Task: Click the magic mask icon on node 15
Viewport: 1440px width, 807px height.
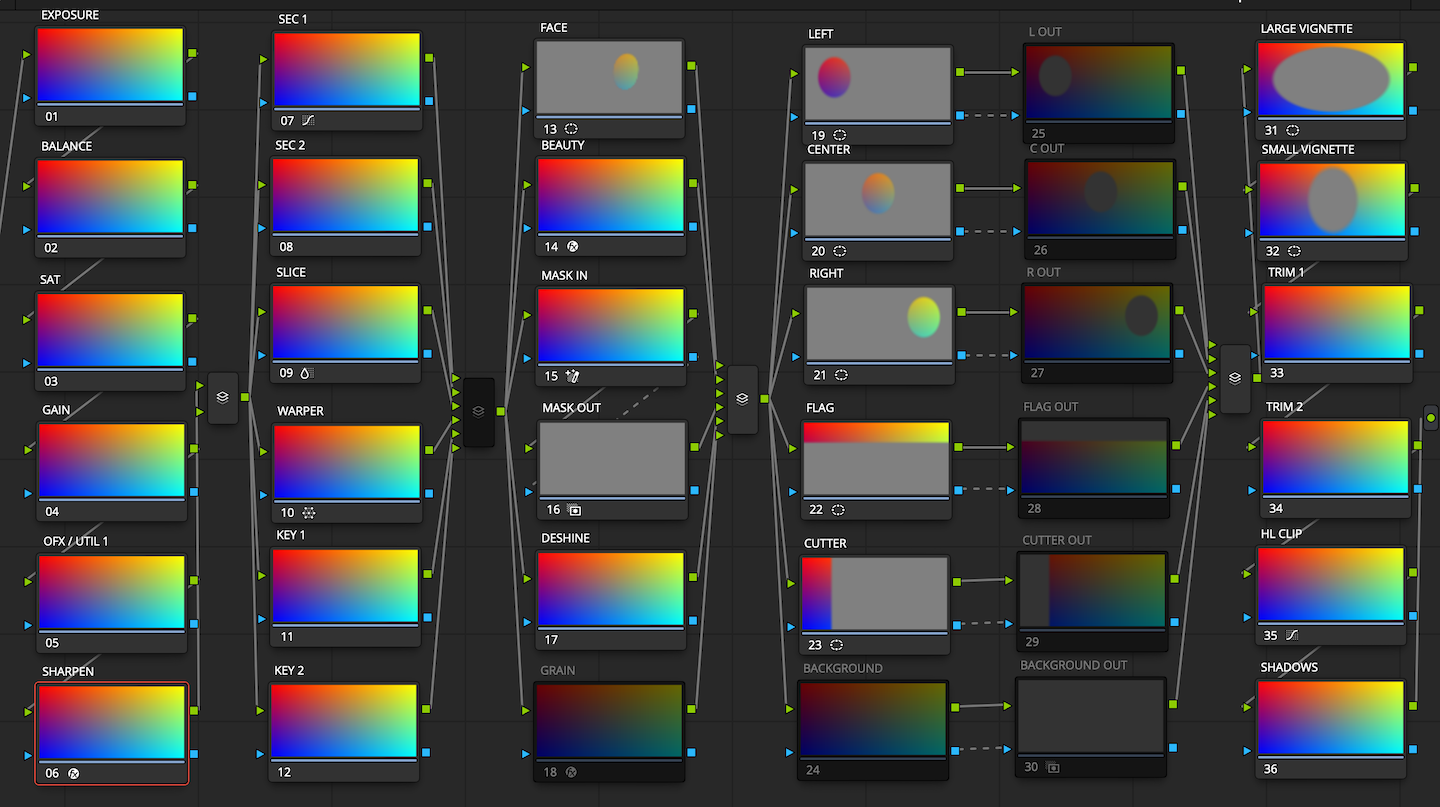Action: click(572, 376)
